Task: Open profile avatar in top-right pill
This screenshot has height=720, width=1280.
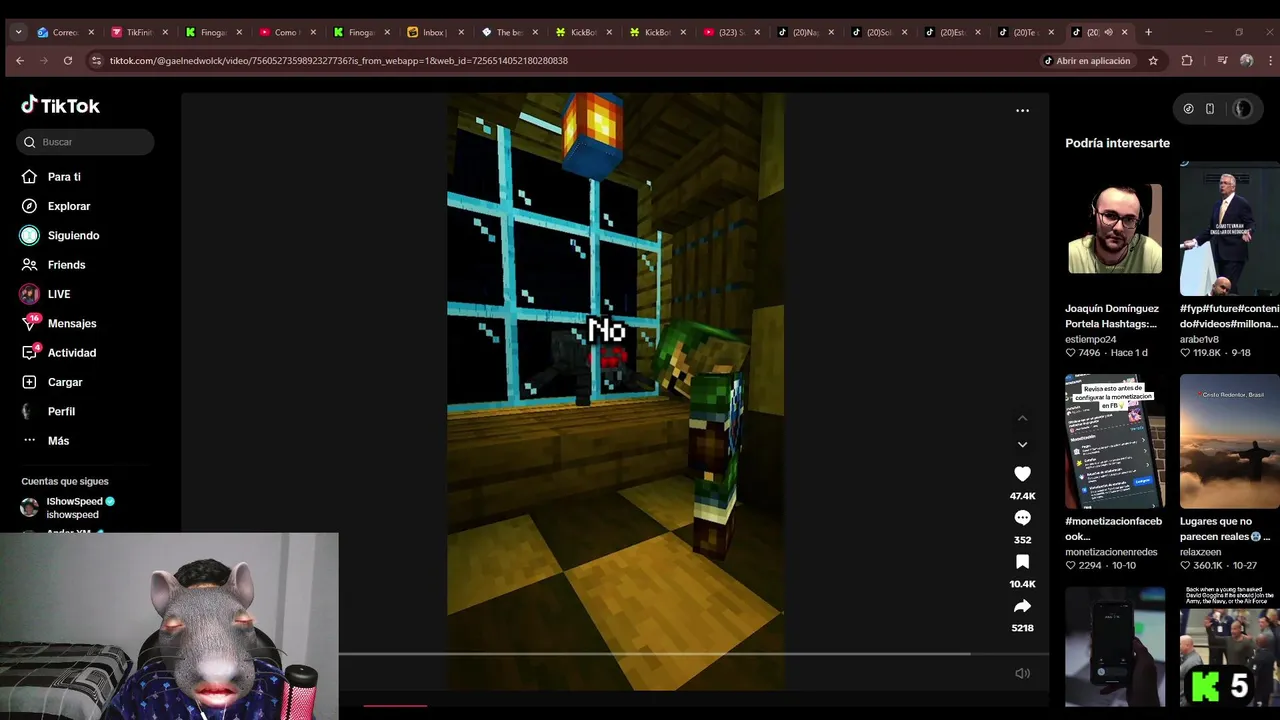Action: pos(1242,109)
